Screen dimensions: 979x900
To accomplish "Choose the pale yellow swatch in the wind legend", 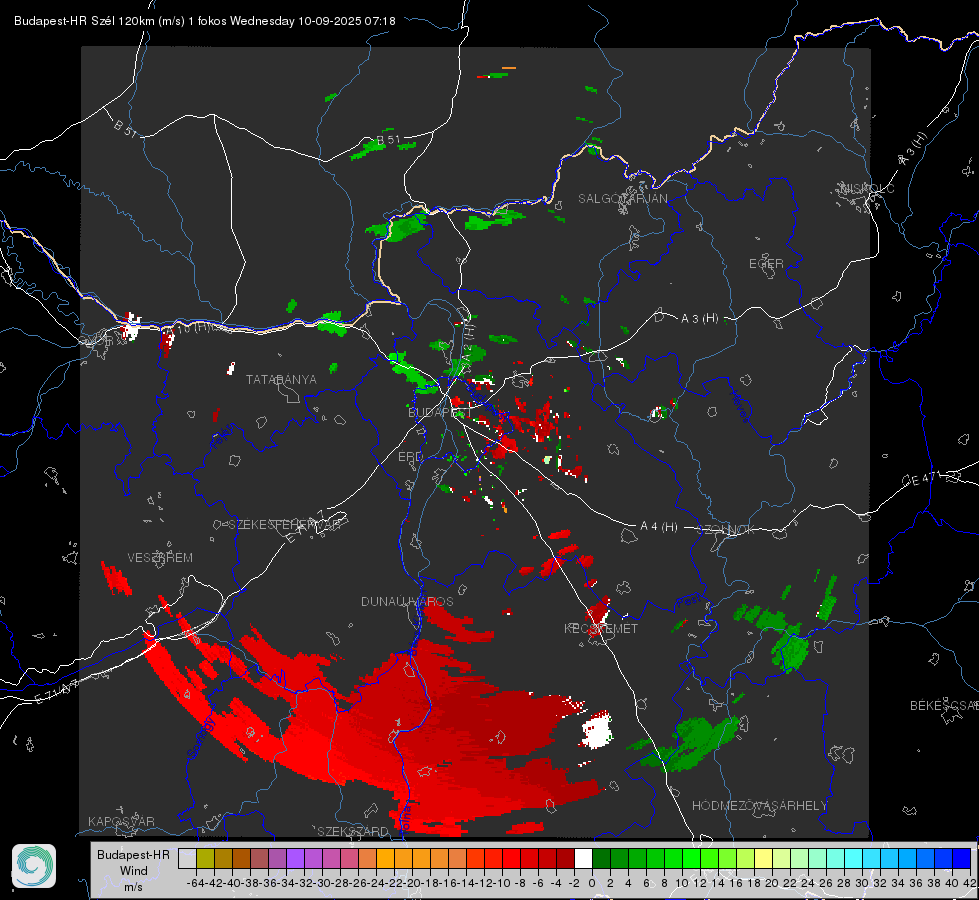I will click(x=763, y=858).
